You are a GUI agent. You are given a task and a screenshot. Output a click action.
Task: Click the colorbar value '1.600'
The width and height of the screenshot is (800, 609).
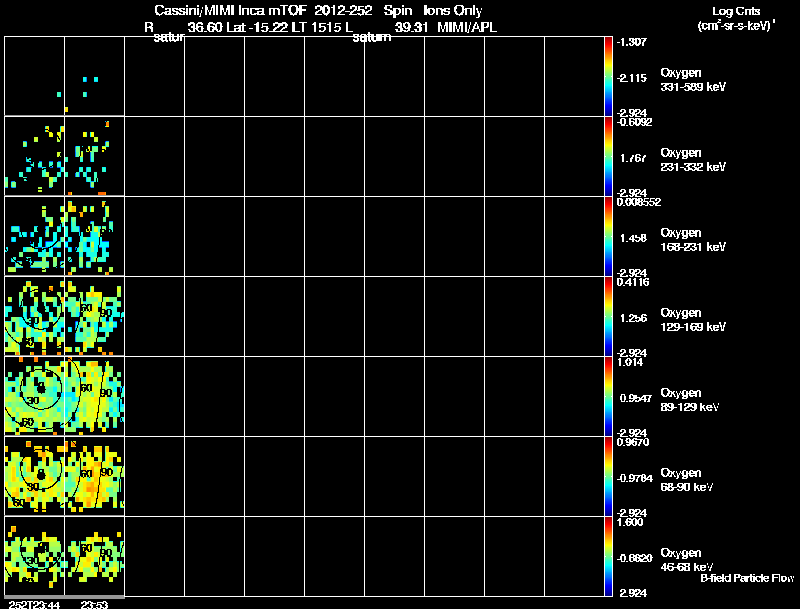click(630, 522)
